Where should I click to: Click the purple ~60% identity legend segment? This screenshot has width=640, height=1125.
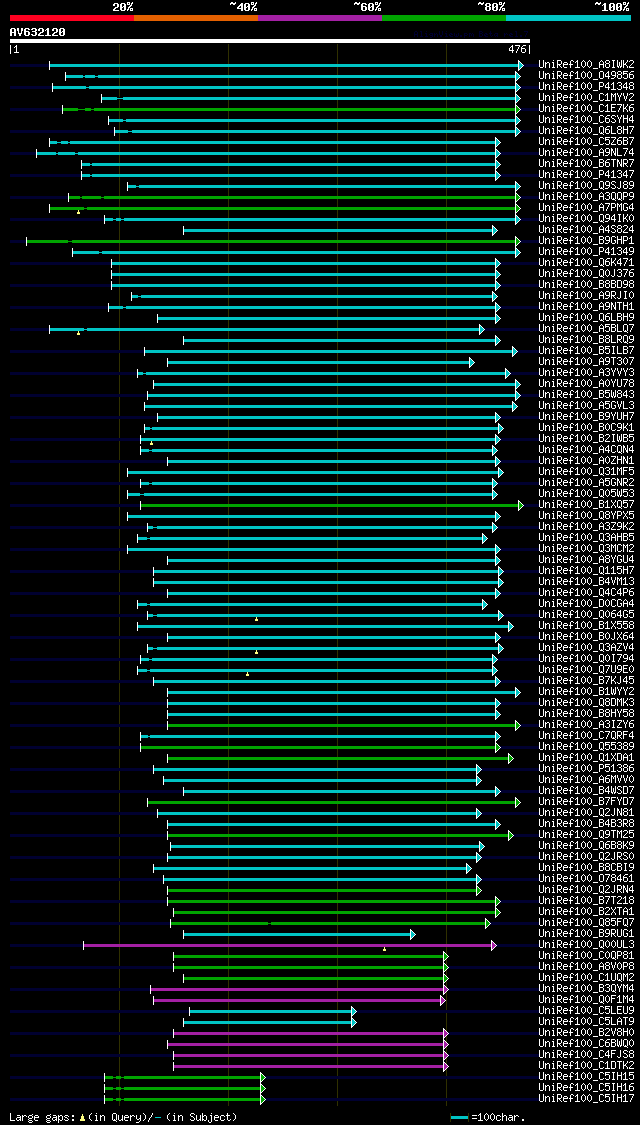[x=320, y=17]
